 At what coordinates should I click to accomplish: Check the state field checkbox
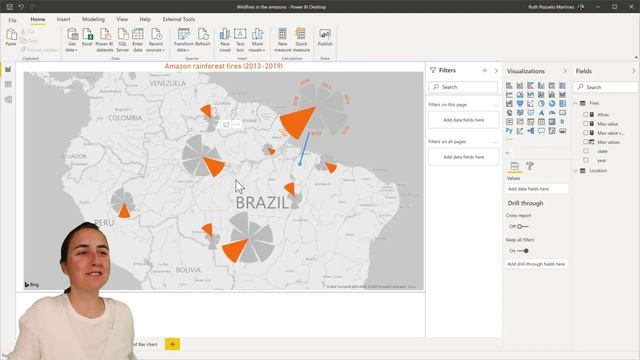tap(586, 151)
